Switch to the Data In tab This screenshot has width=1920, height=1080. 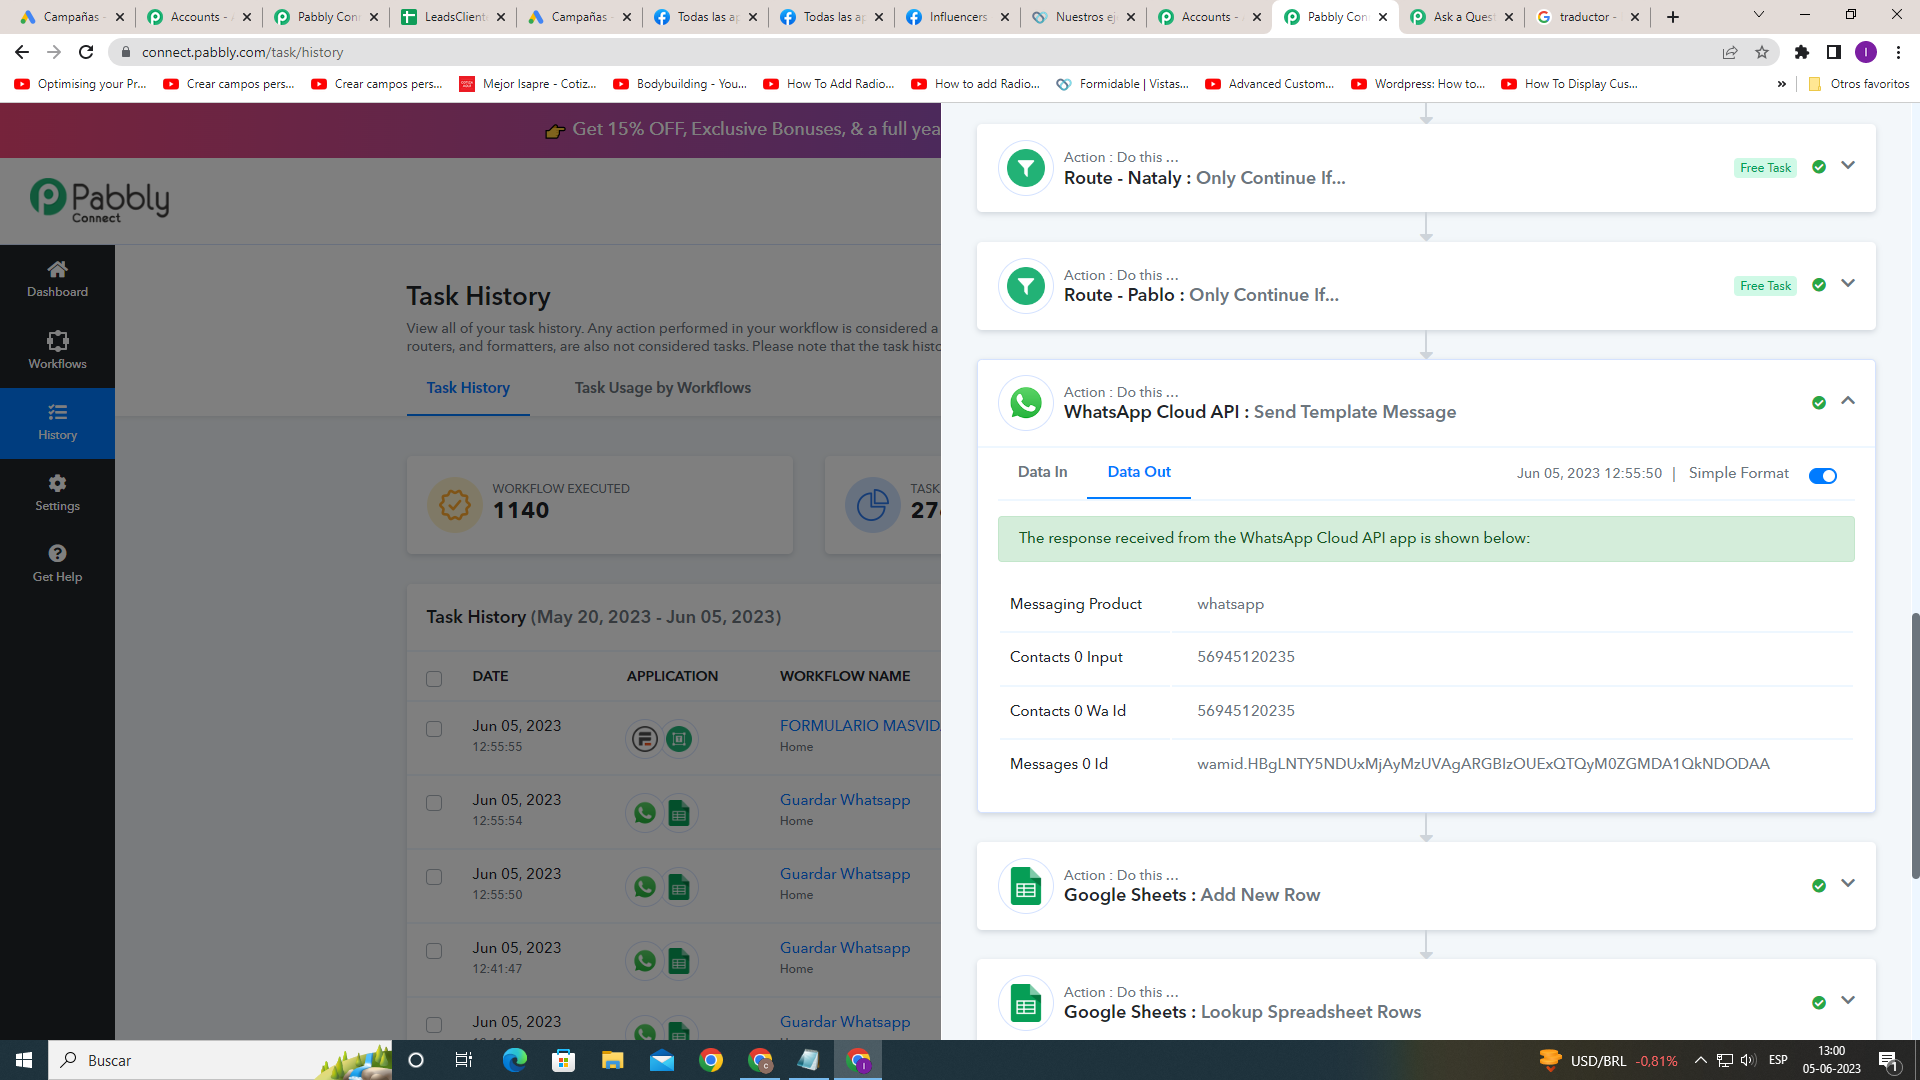coord(1042,472)
